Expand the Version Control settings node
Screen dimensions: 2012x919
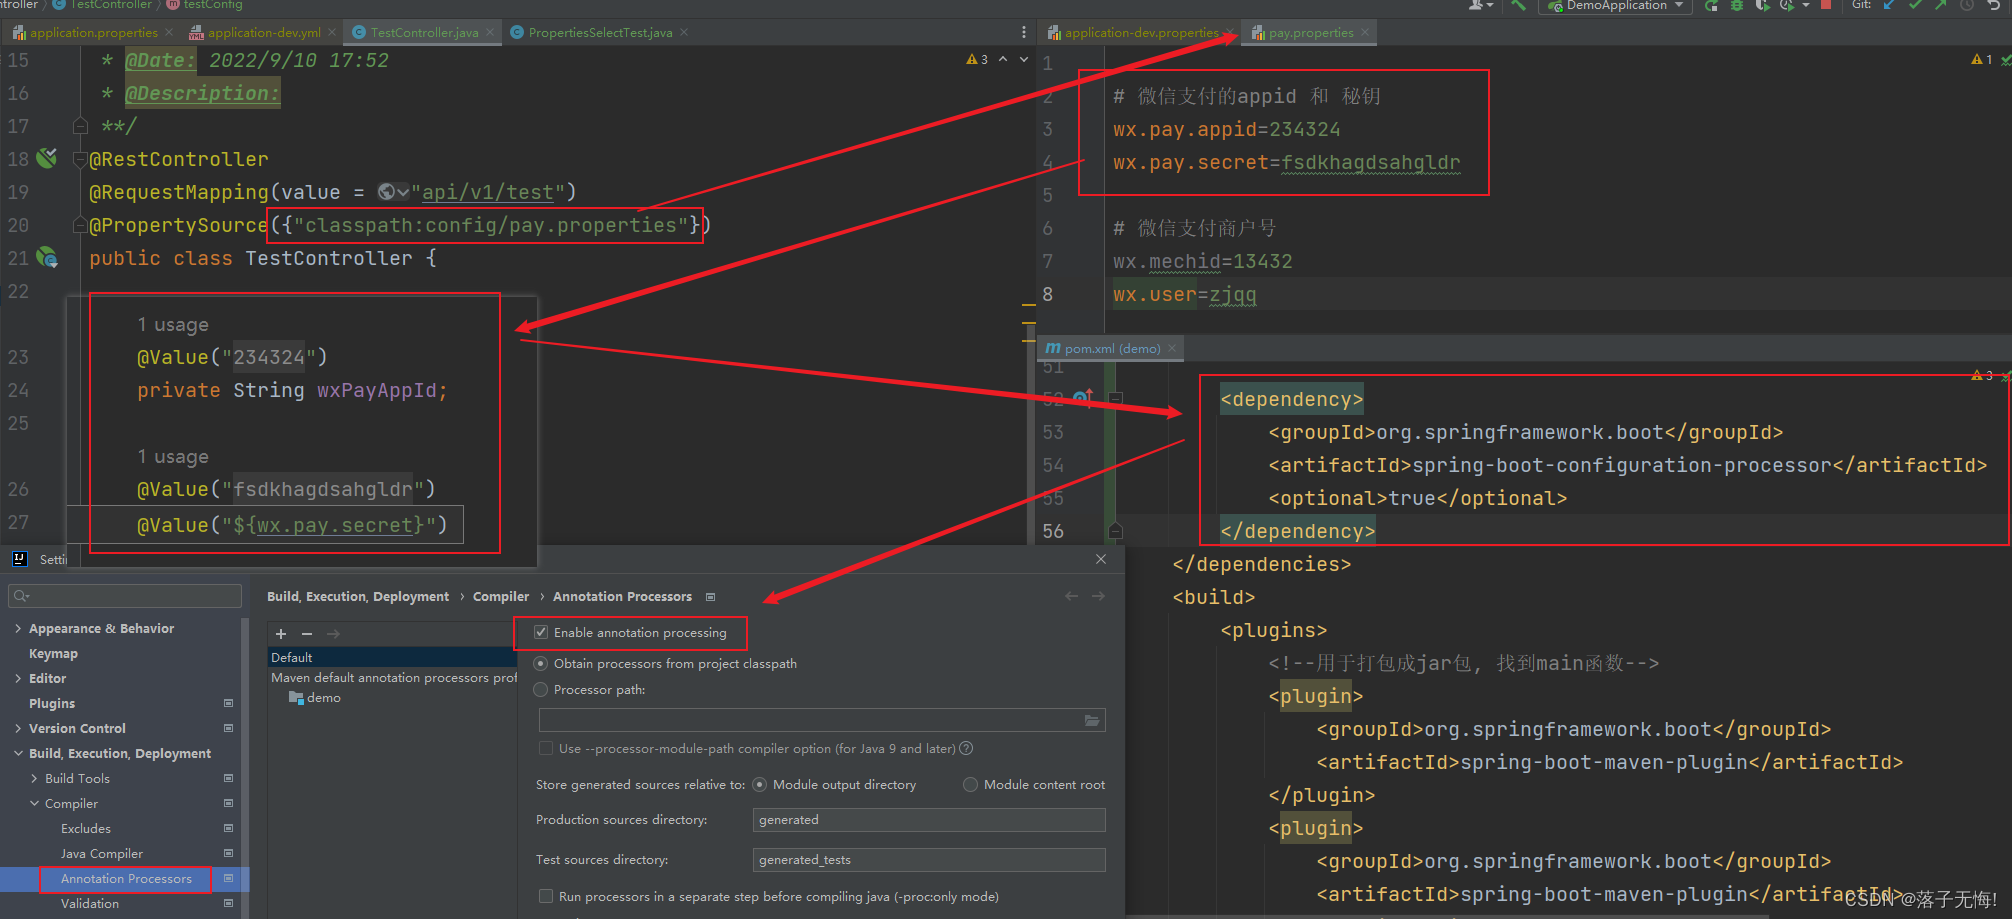(18, 728)
